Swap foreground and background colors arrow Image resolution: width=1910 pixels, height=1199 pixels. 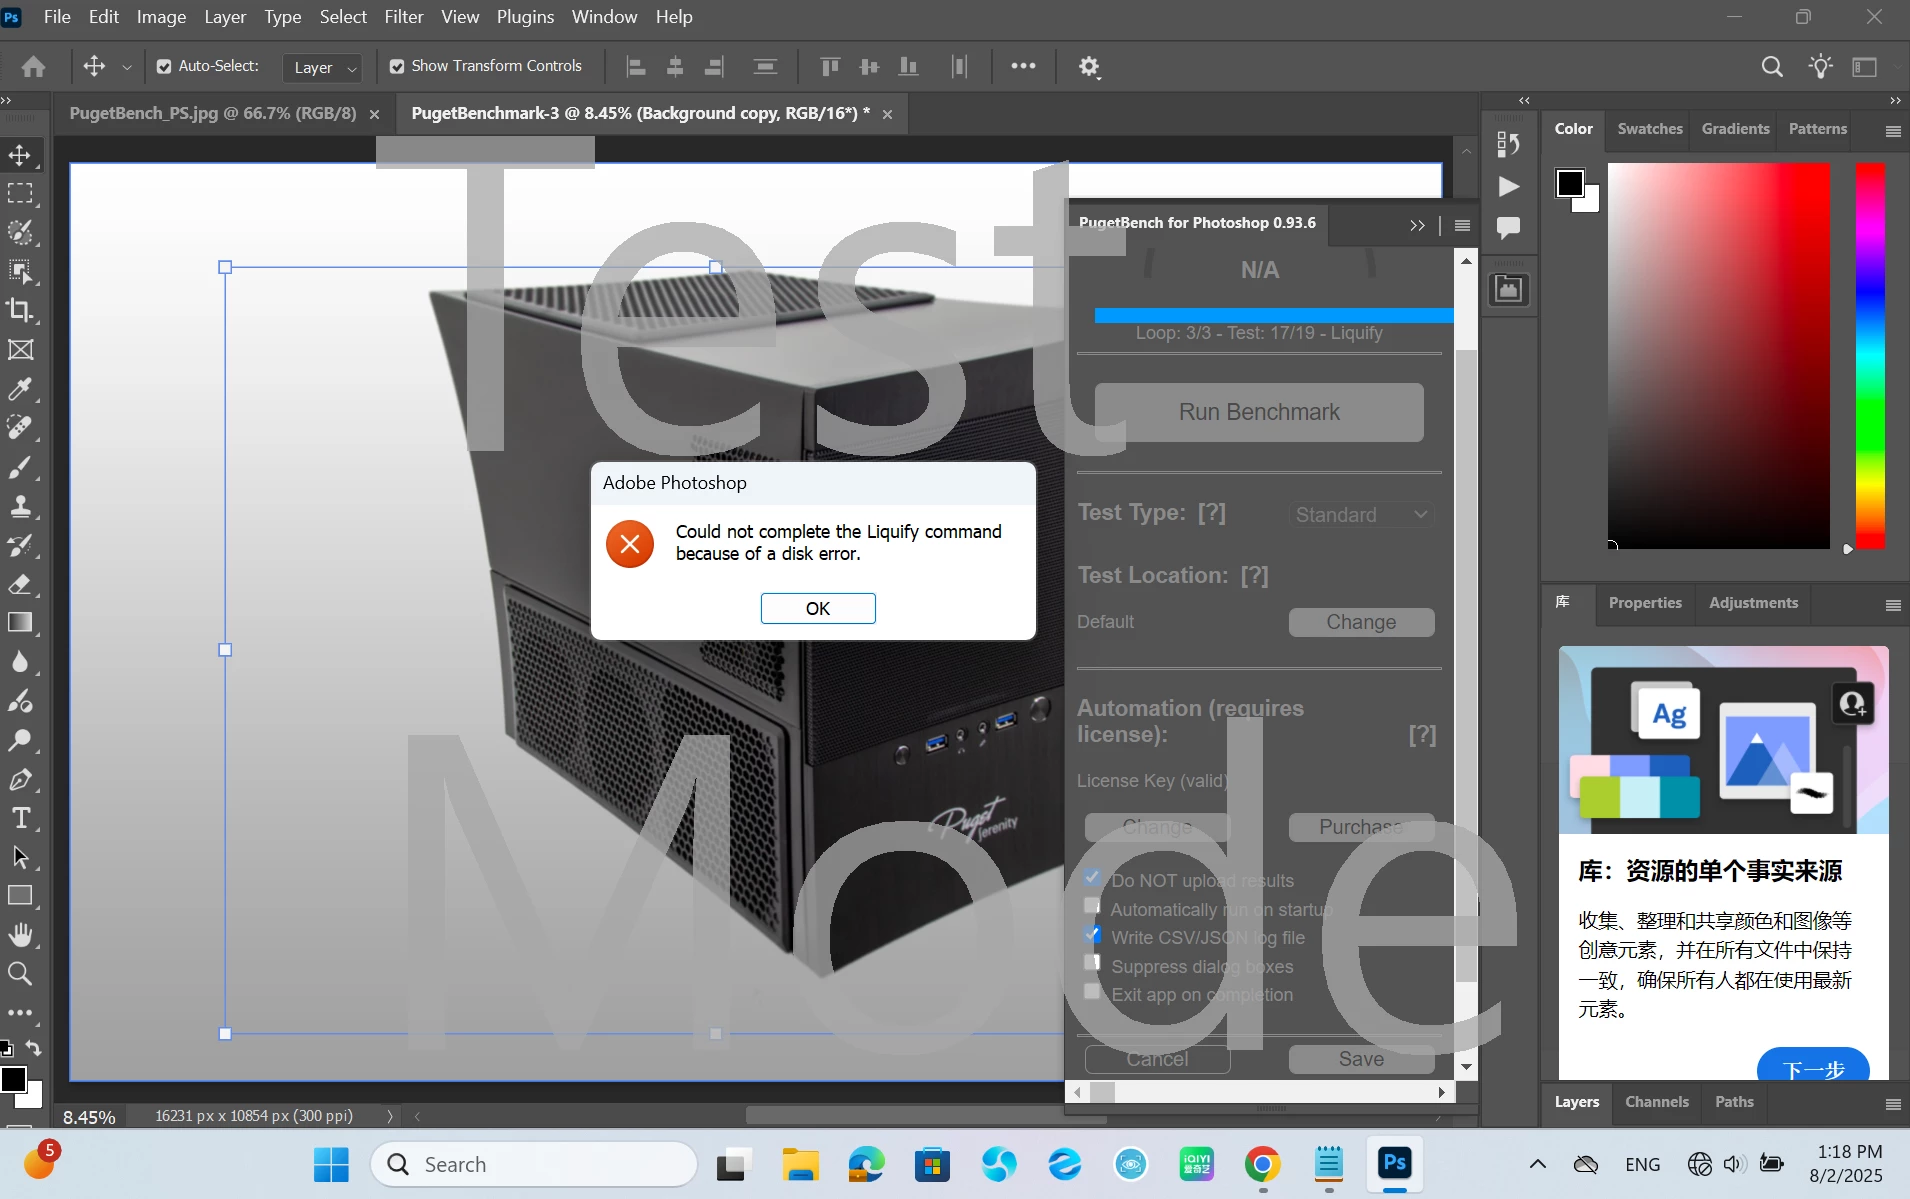click(33, 1048)
